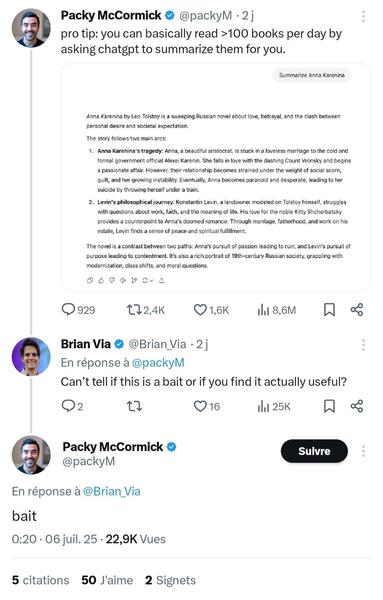The image size is (383, 600).
Task: Share Brian Via's reply tweet
Action: pos(357,406)
